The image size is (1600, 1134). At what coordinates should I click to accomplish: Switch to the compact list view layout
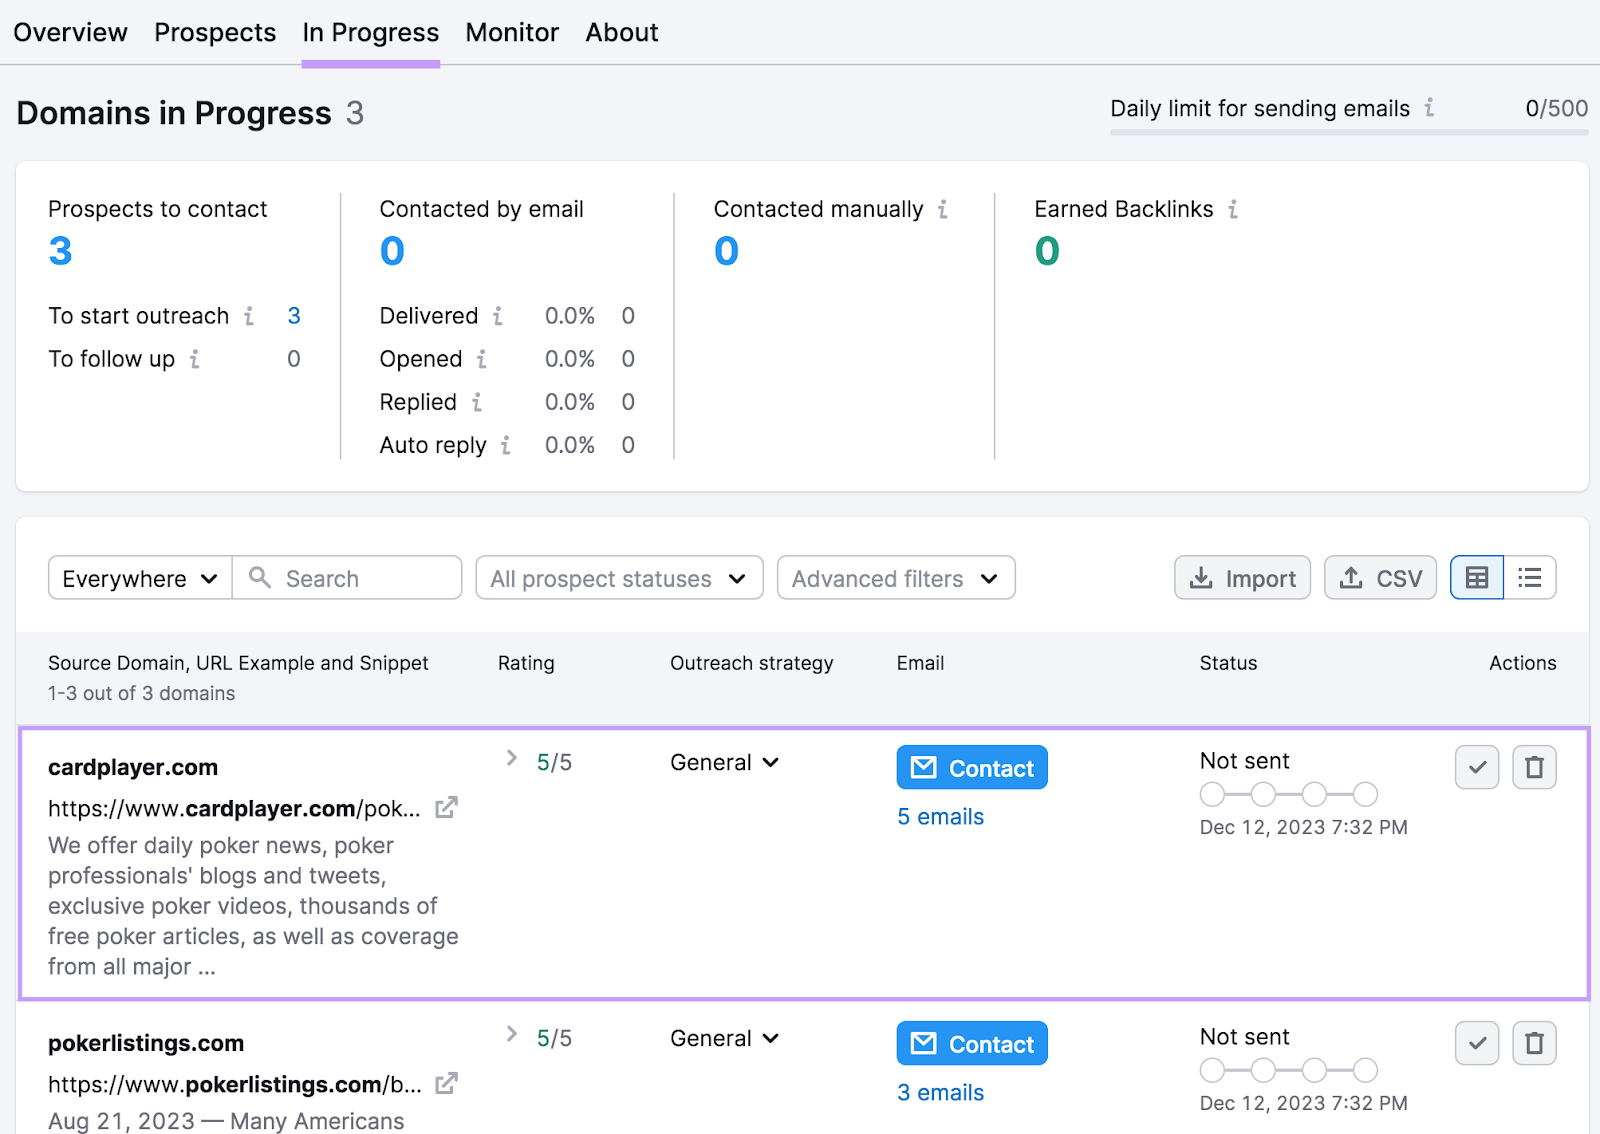(1530, 577)
